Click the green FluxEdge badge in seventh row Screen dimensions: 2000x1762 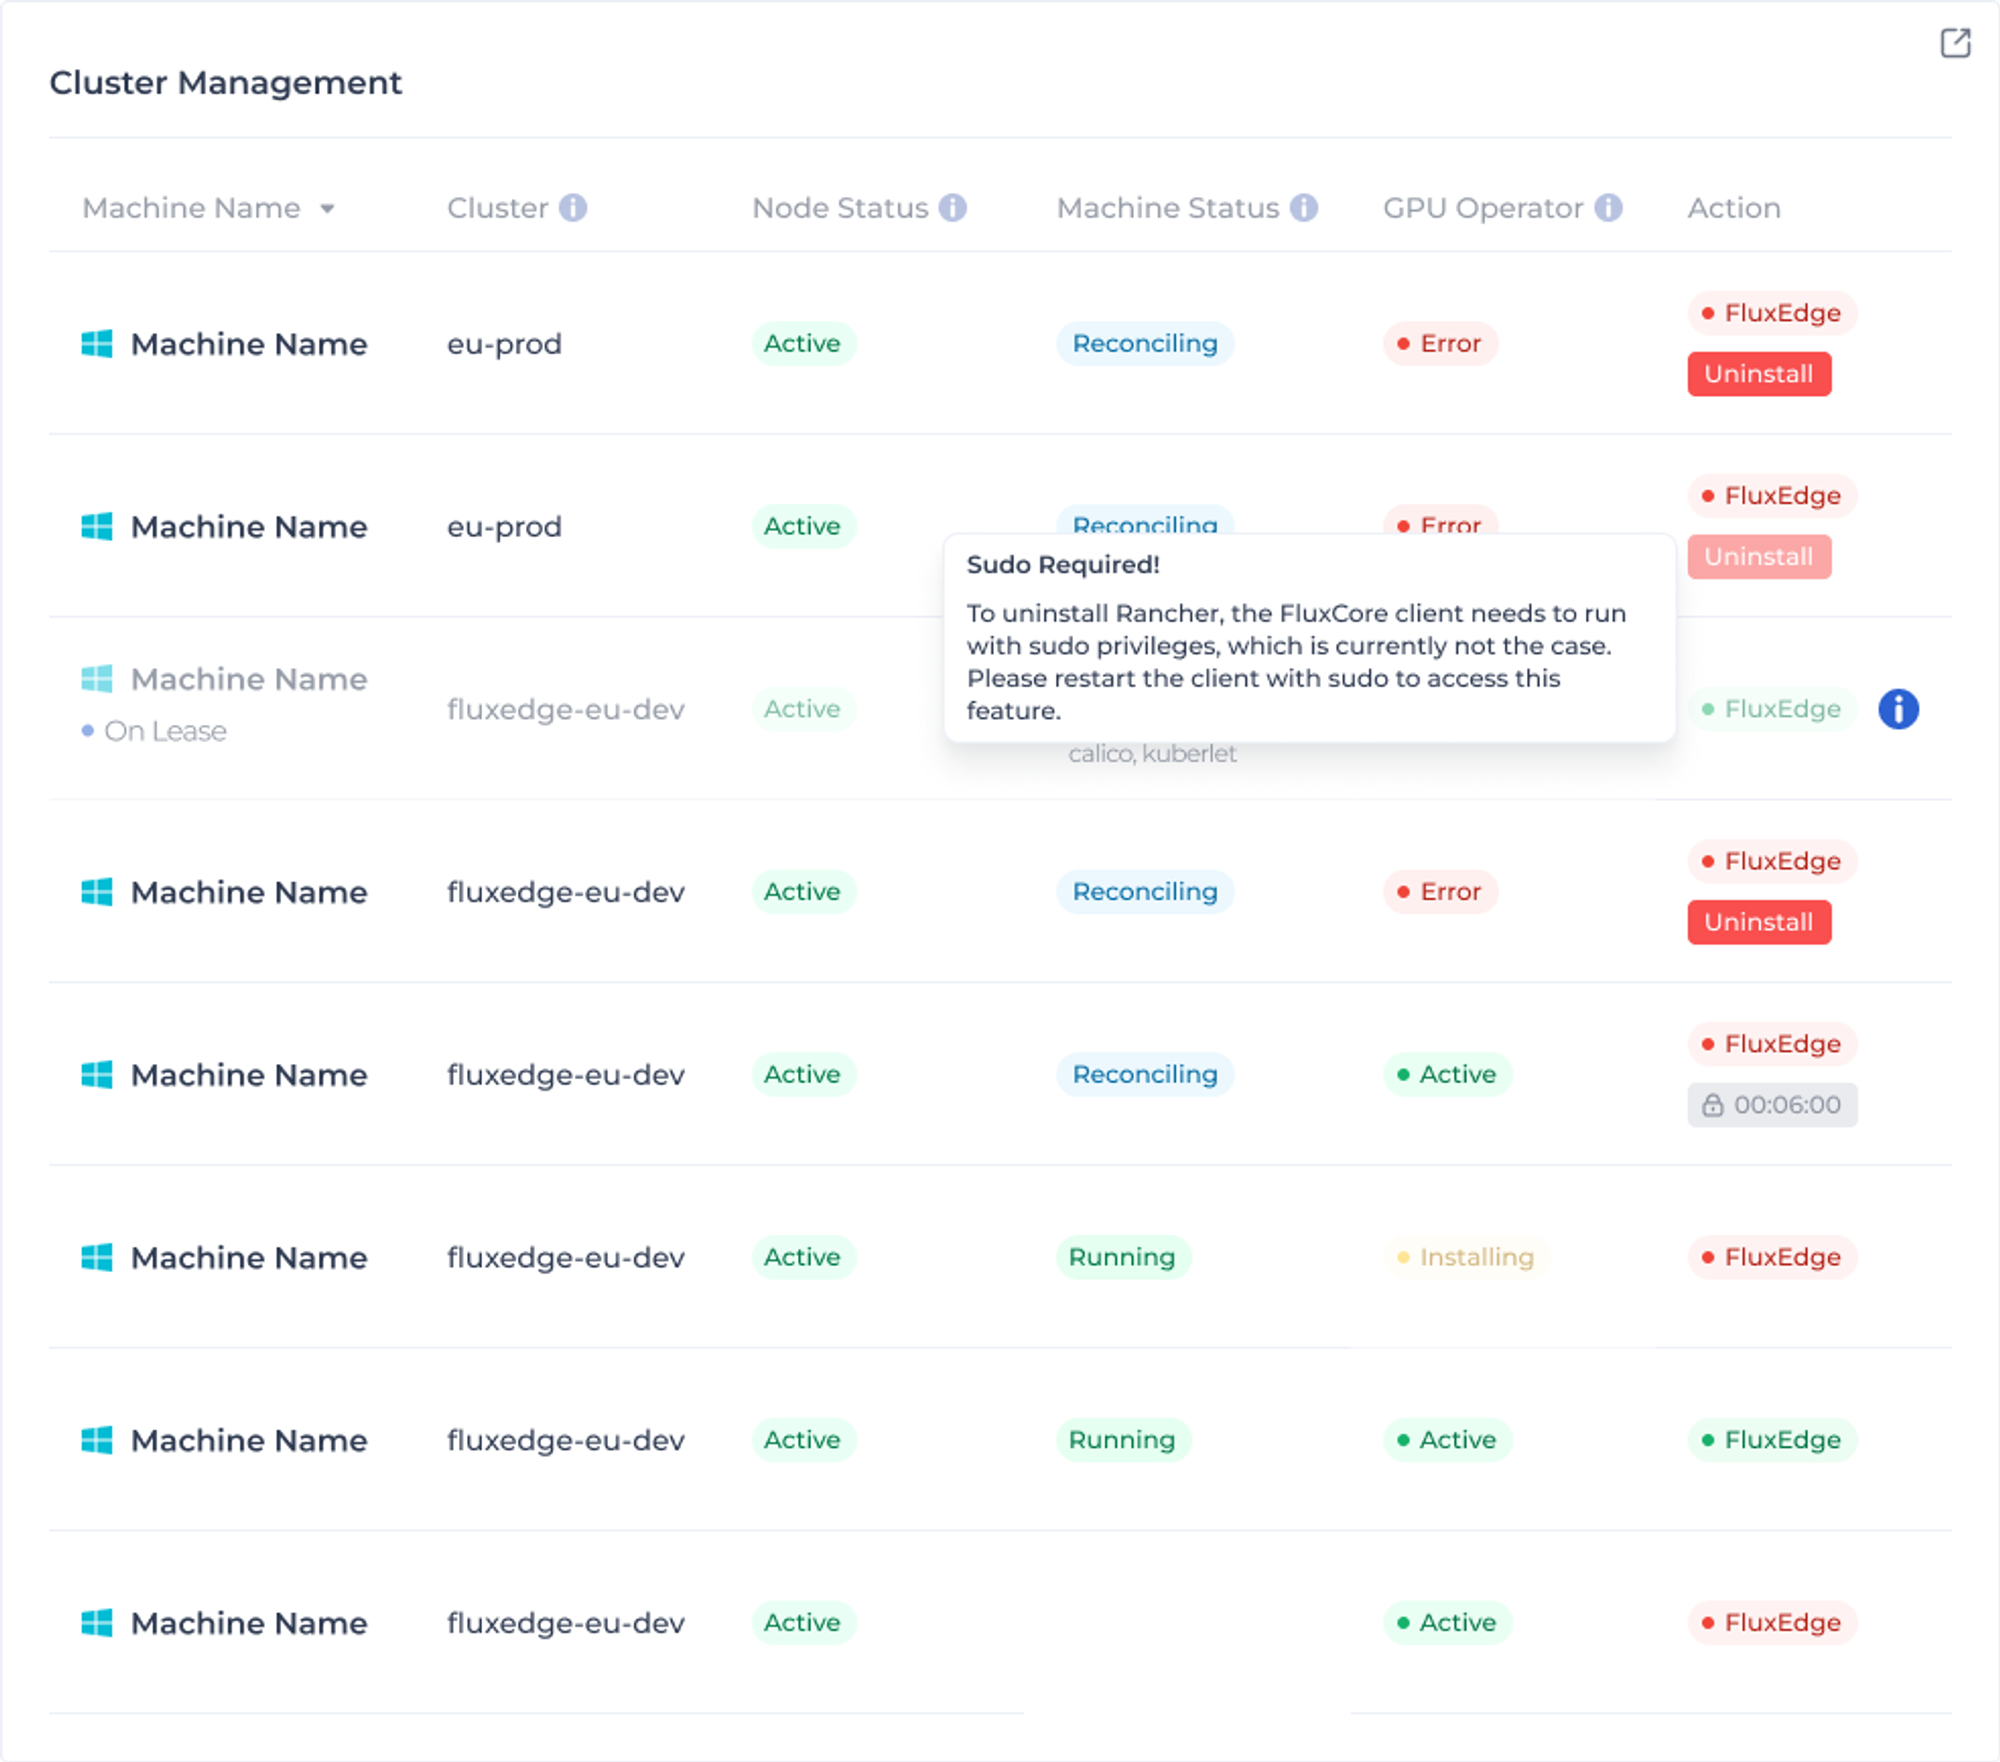(1772, 1440)
